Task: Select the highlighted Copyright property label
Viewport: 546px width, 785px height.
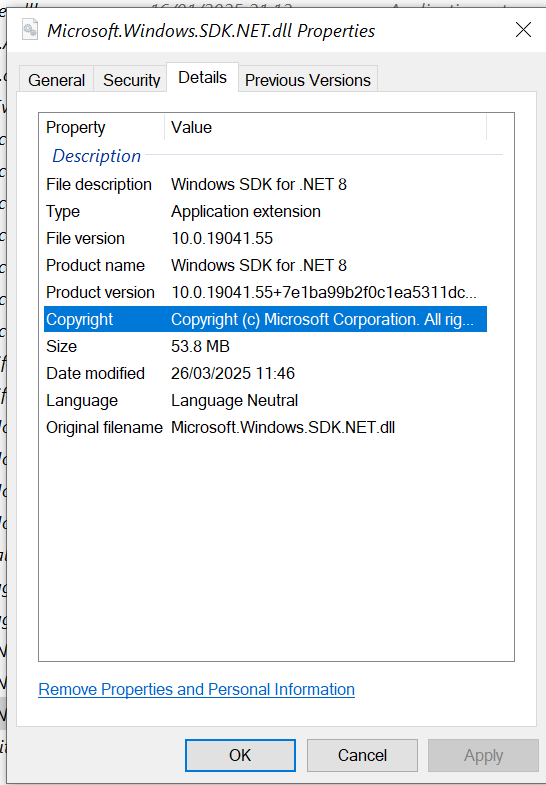Action: [x=80, y=319]
